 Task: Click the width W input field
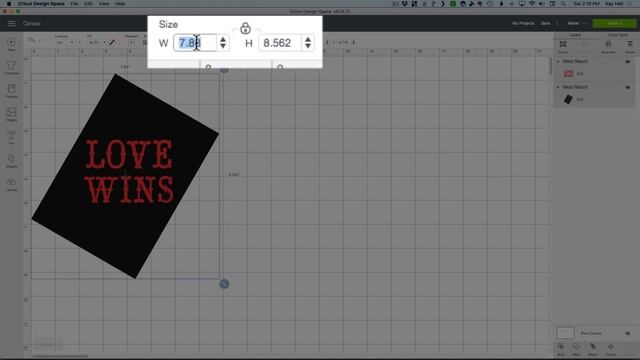pyautogui.click(x=195, y=43)
